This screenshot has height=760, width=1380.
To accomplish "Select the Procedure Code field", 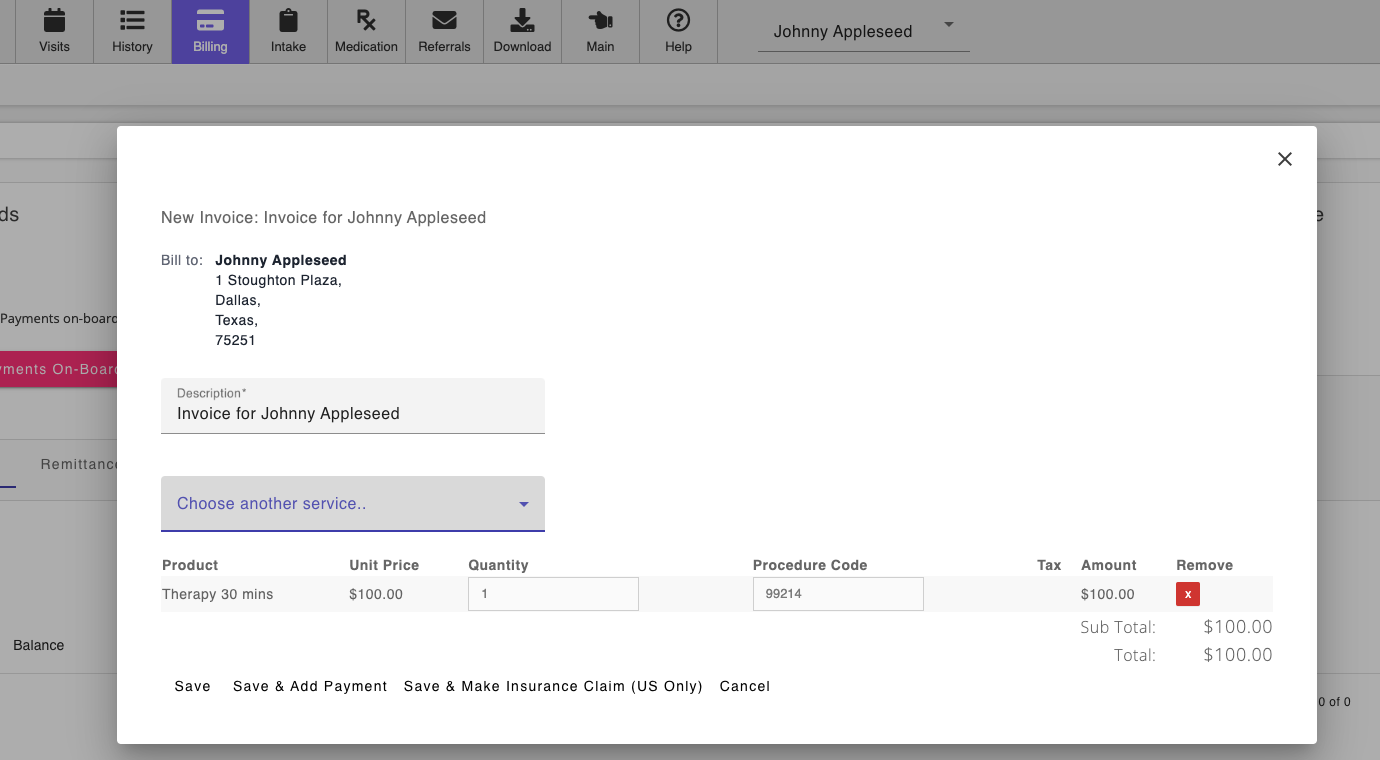I will coord(838,593).
